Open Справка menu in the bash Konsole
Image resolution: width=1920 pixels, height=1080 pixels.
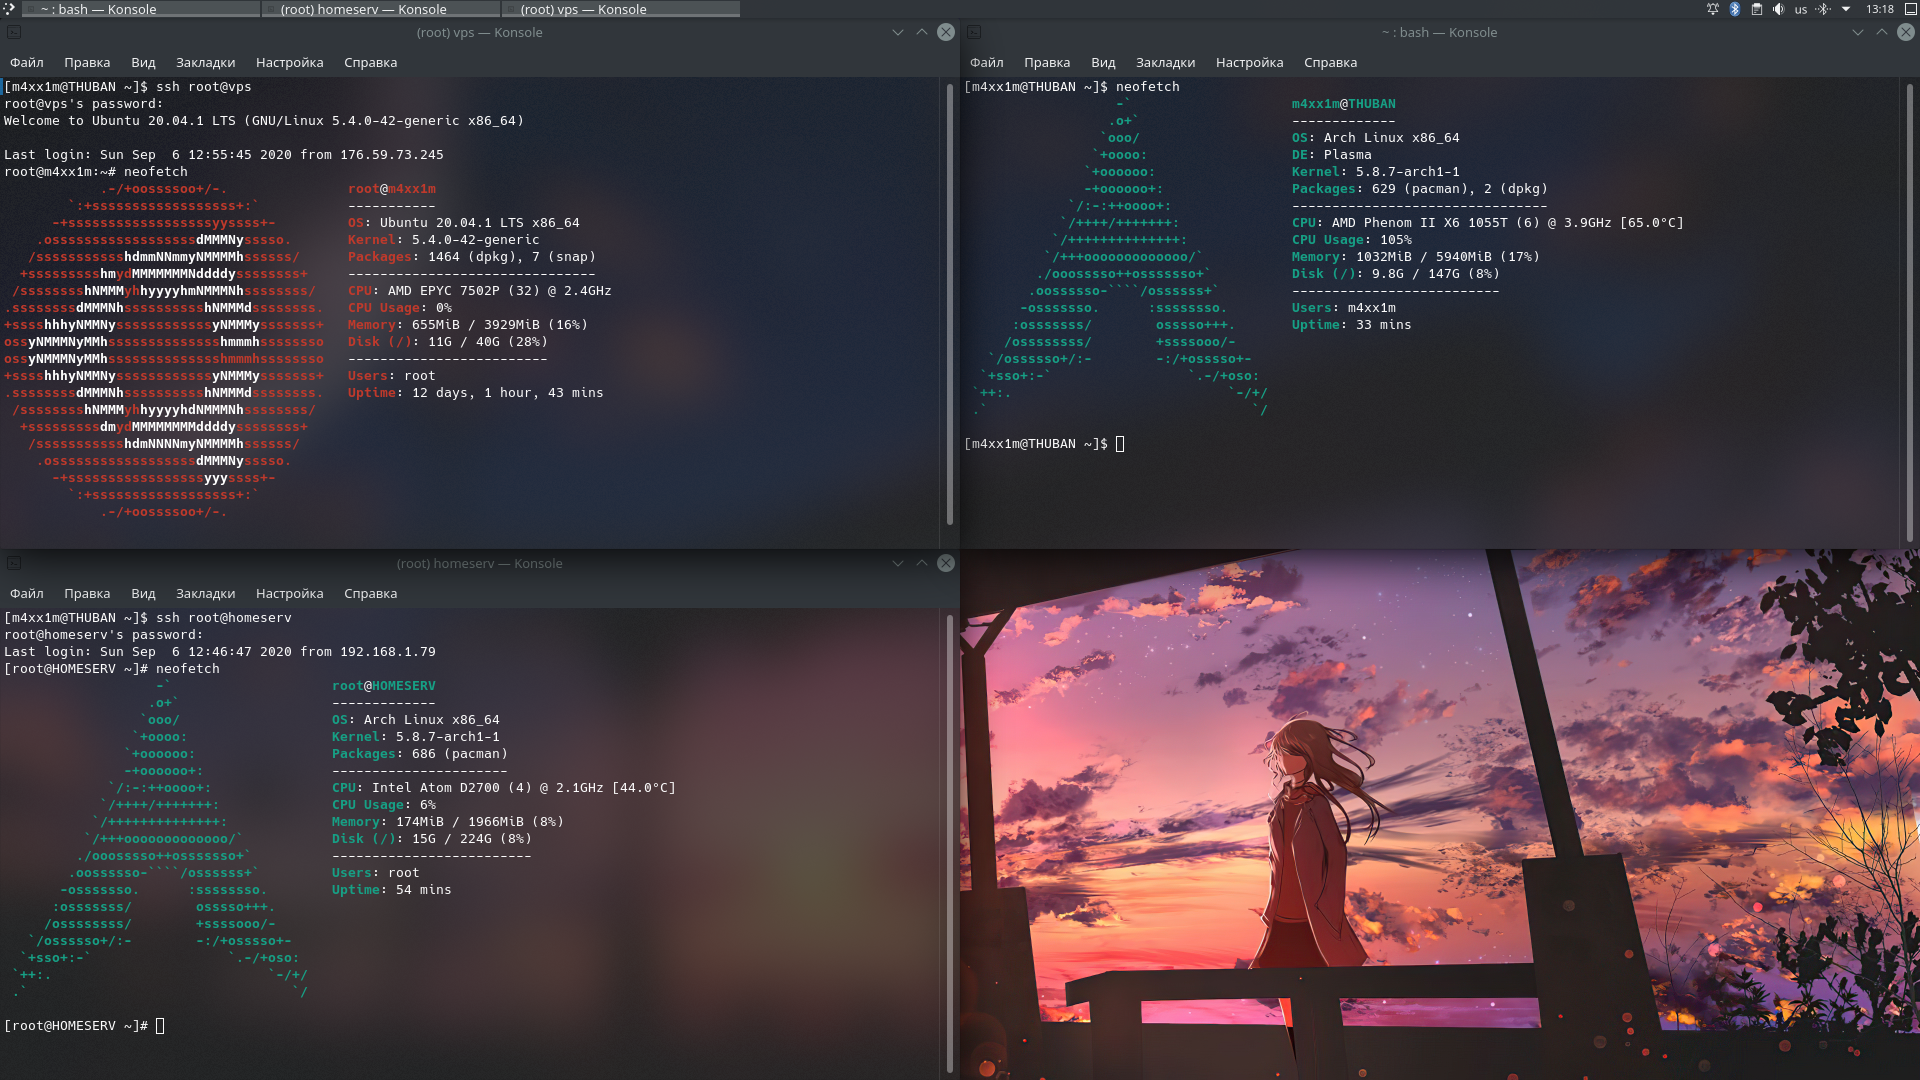point(1330,62)
